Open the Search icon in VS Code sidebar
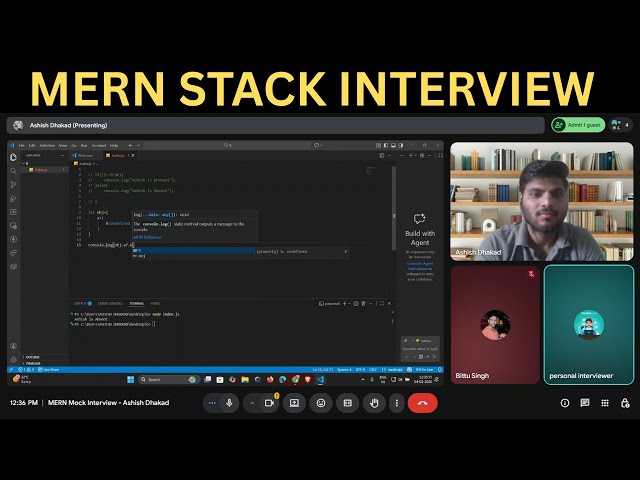 pos(13,171)
